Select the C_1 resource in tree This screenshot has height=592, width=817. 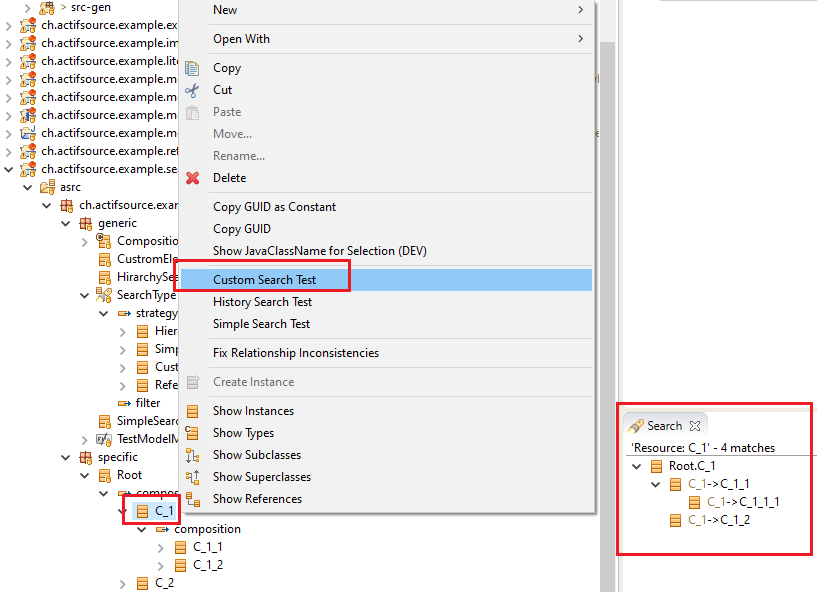click(164, 511)
